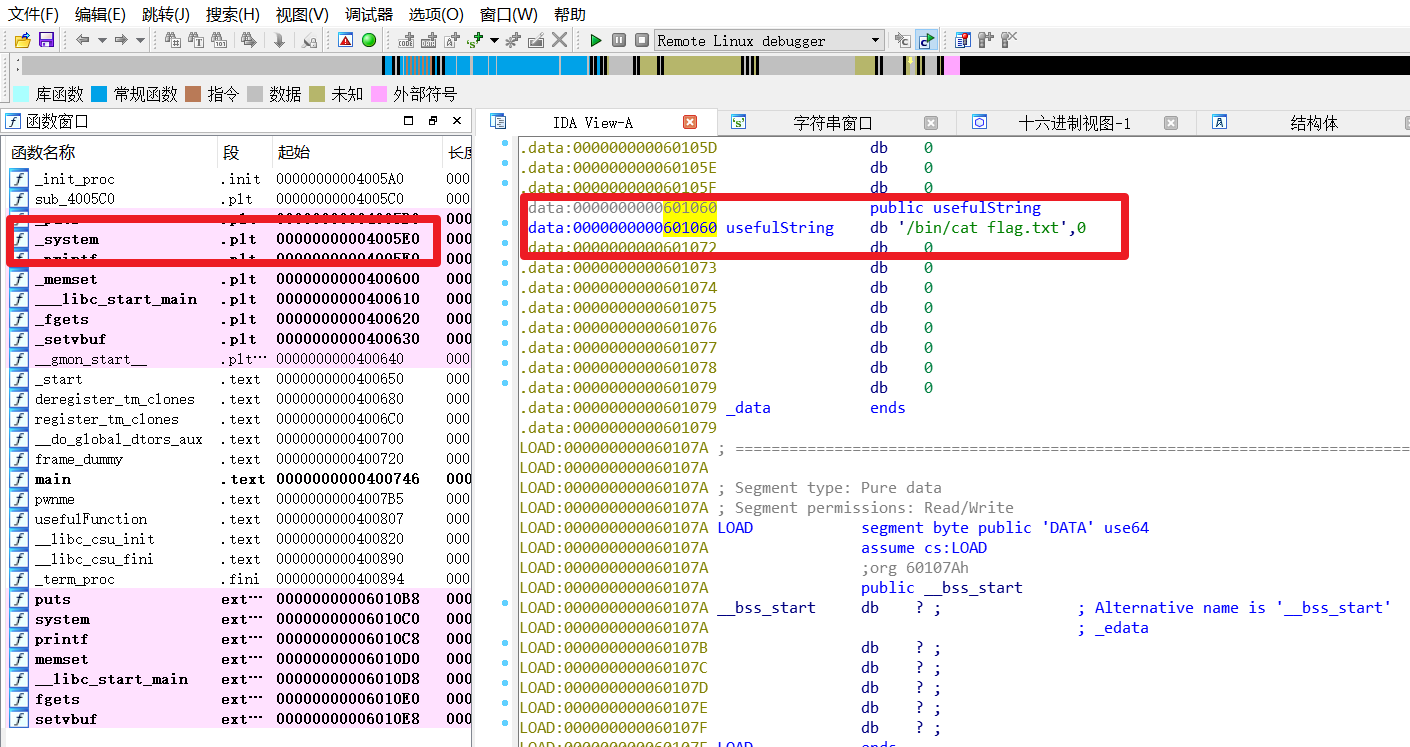
Task: Click the red warning triangle icon
Action: (345, 40)
